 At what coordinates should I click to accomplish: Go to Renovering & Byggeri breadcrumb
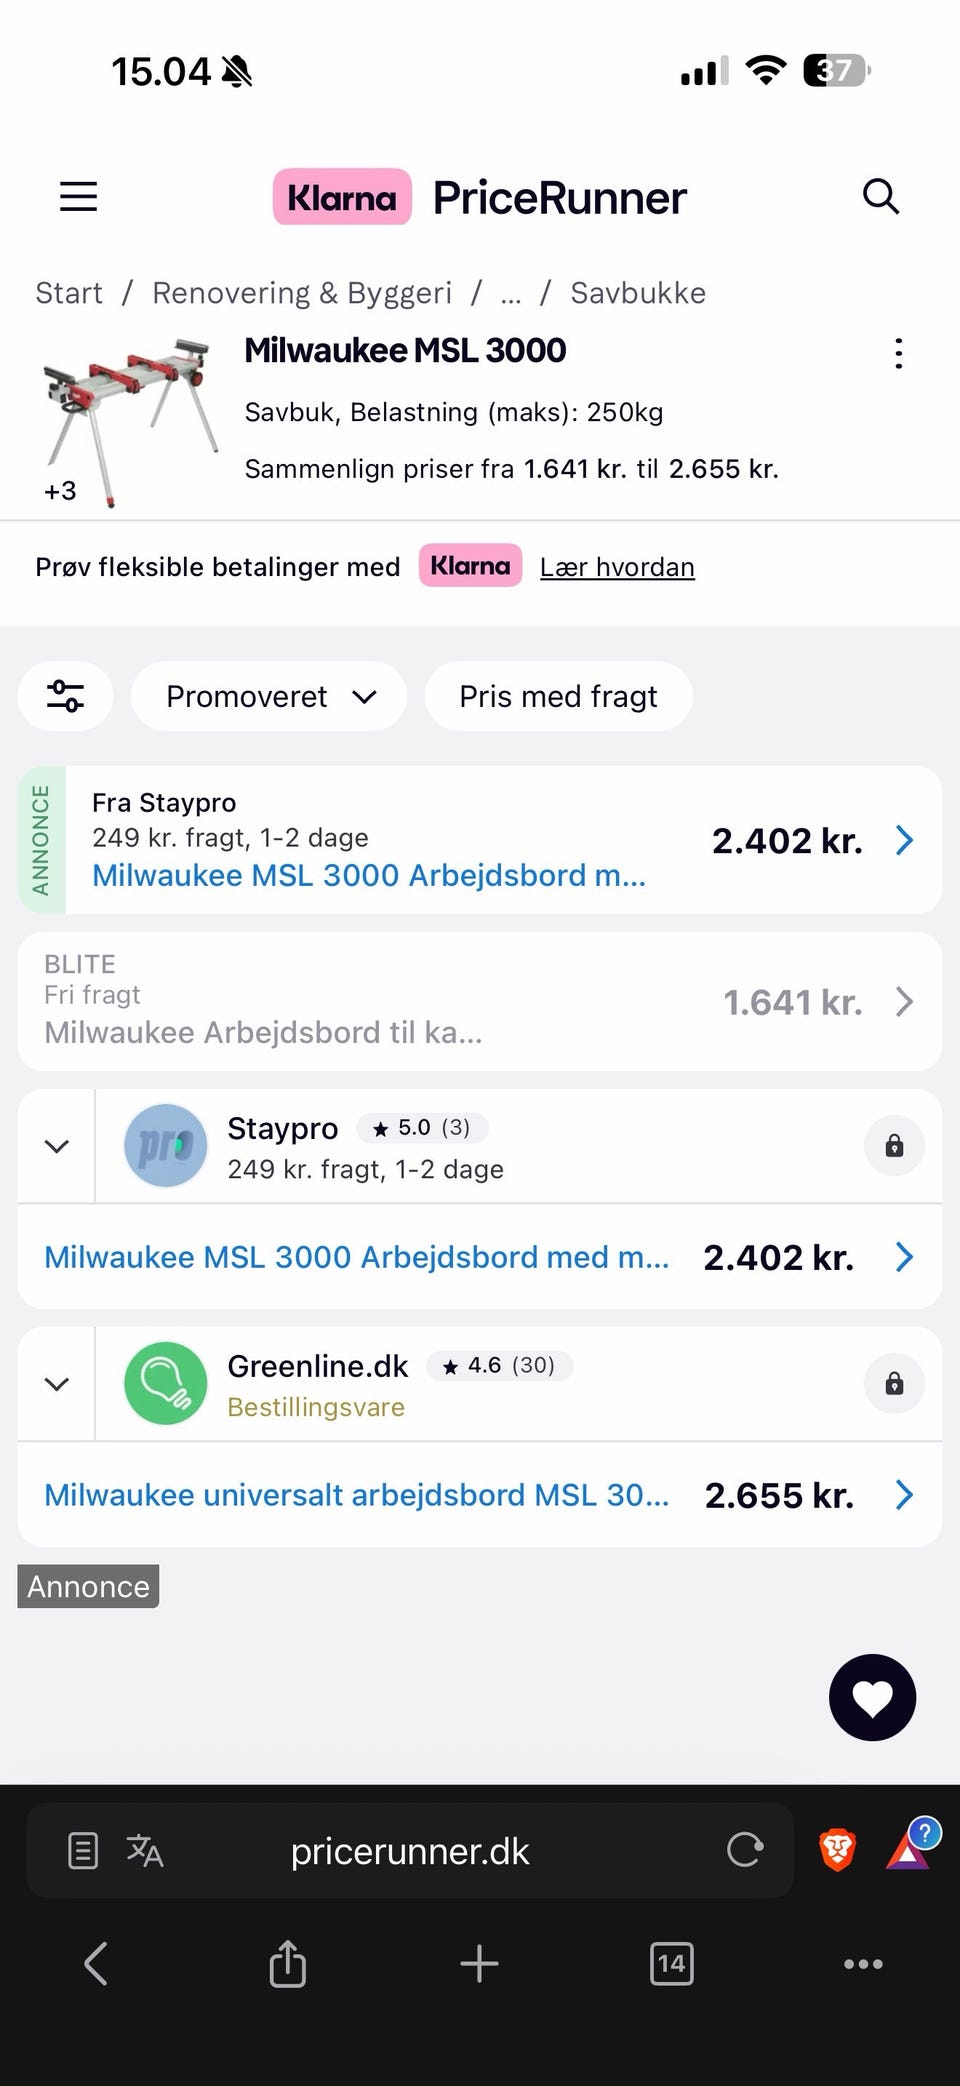pyautogui.click(x=302, y=293)
